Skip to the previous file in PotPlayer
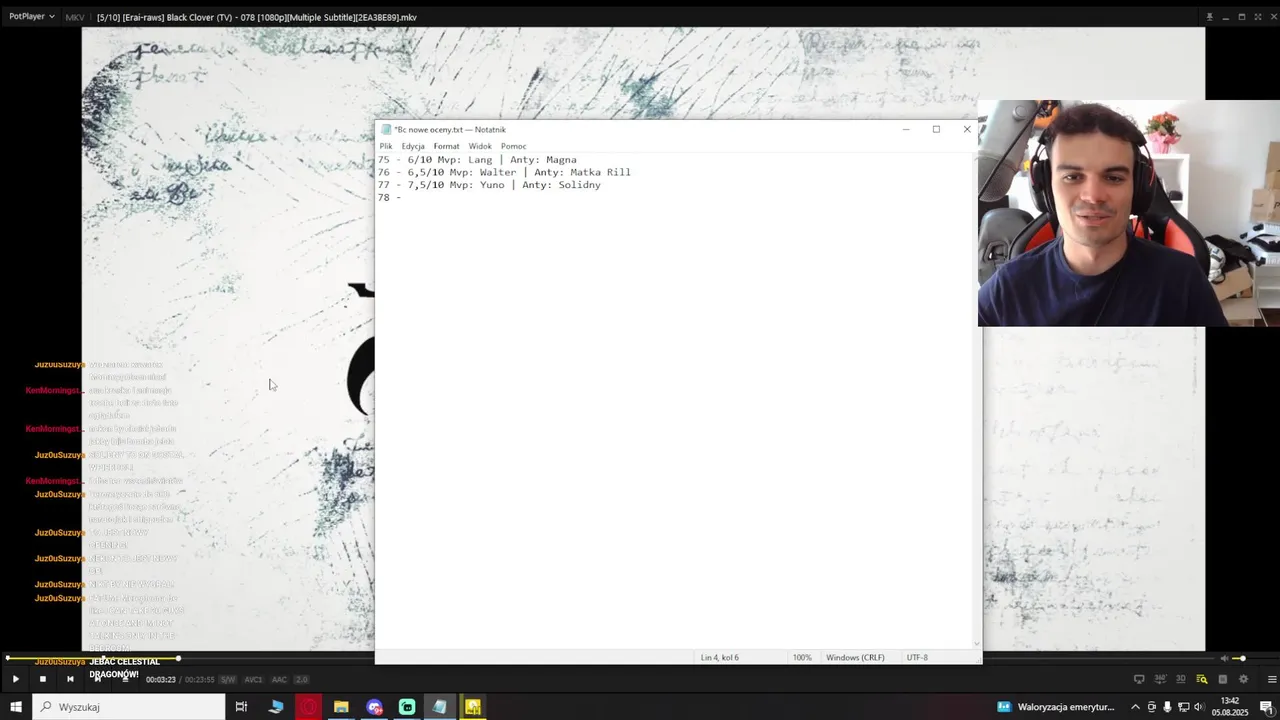Viewport: 1280px width, 720px height. coord(70,679)
